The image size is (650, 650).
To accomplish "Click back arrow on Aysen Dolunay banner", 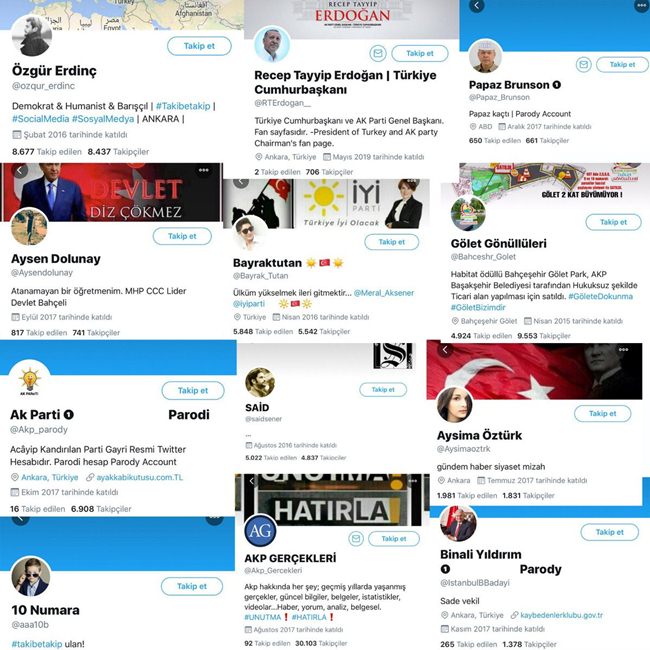I will [x=19, y=170].
